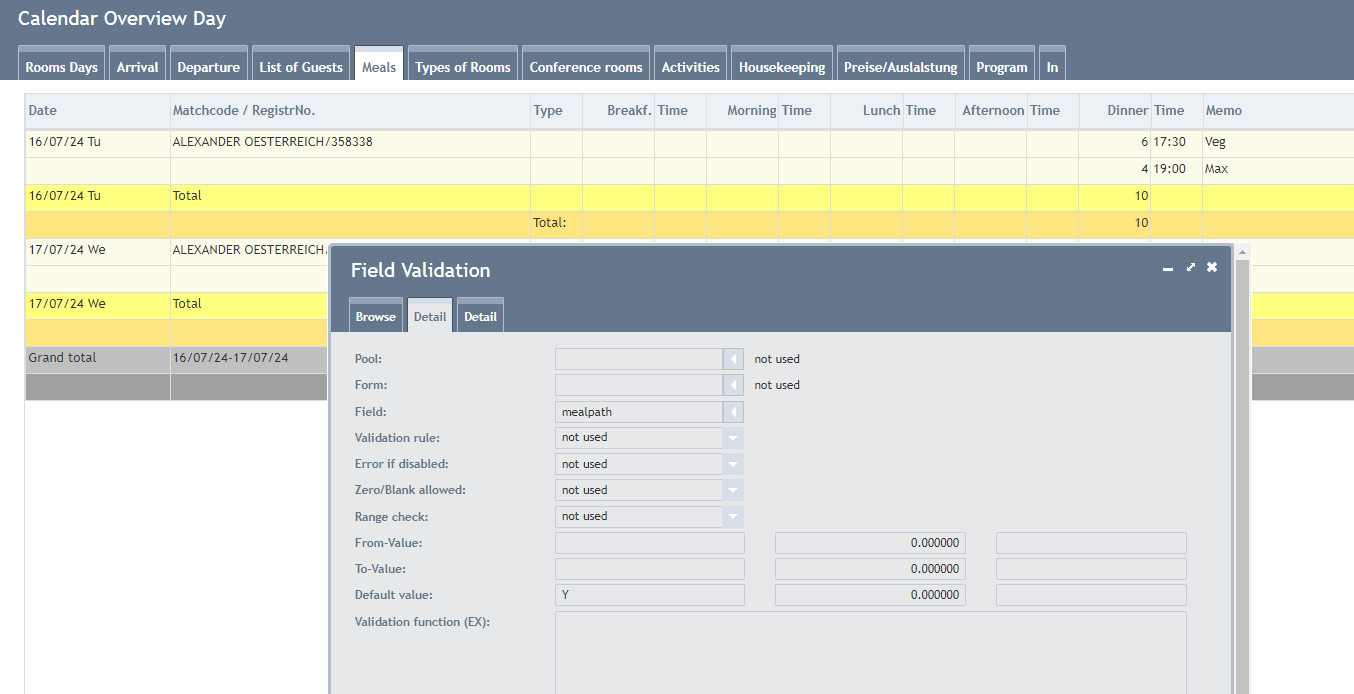This screenshot has width=1354, height=694.
Task: Show the Activities tab
Action: [x=691, y=64]
